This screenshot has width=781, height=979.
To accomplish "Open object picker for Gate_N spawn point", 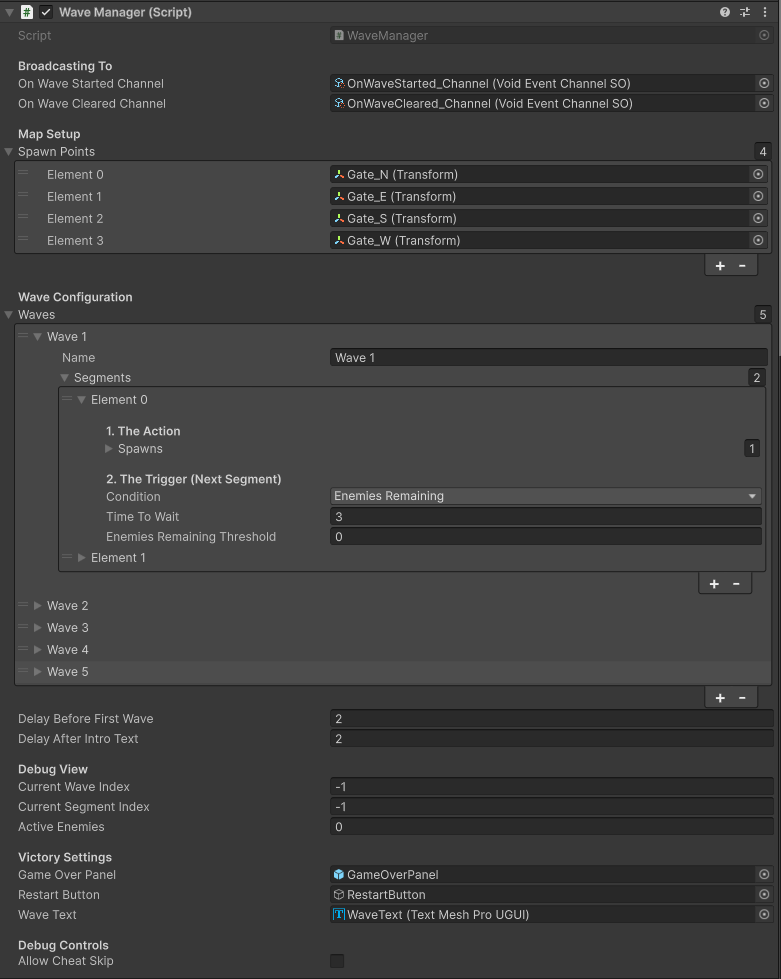I will 758,174.
